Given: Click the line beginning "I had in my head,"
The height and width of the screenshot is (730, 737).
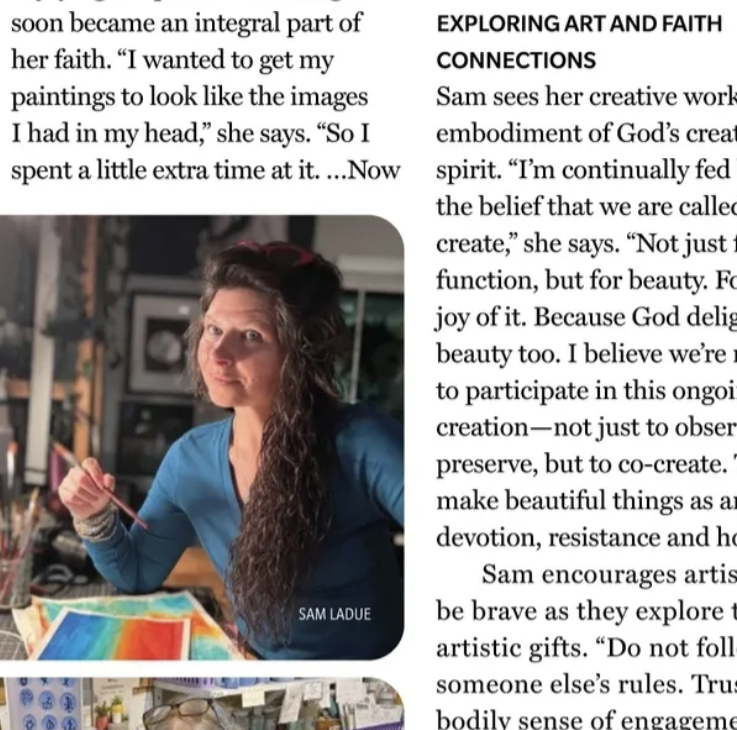Looking at the screenshot, I should (190, 134).
